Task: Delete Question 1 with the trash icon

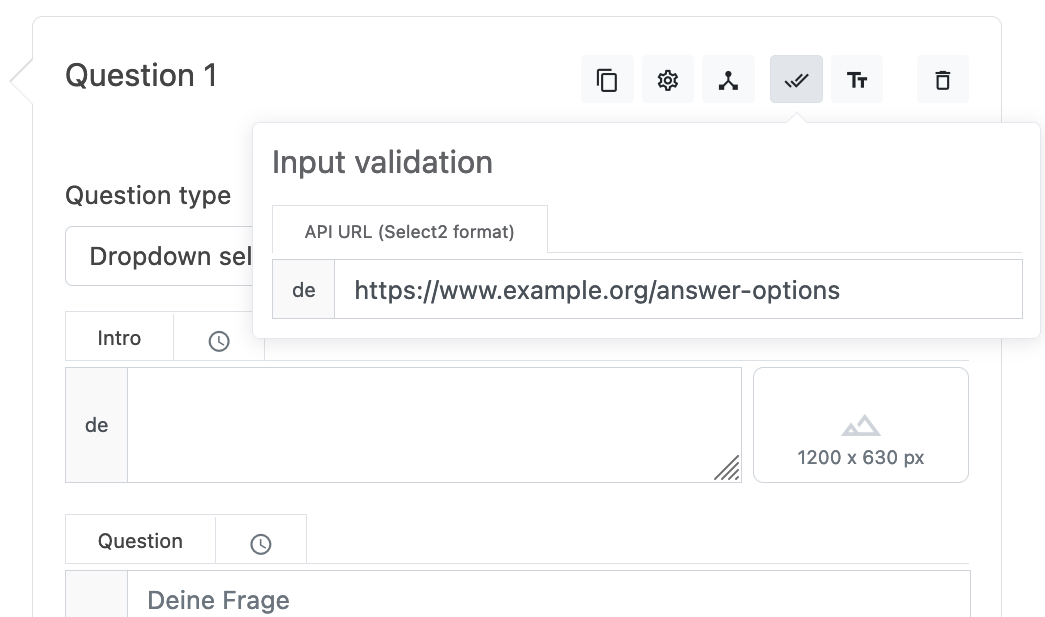Action: [942, 80]
